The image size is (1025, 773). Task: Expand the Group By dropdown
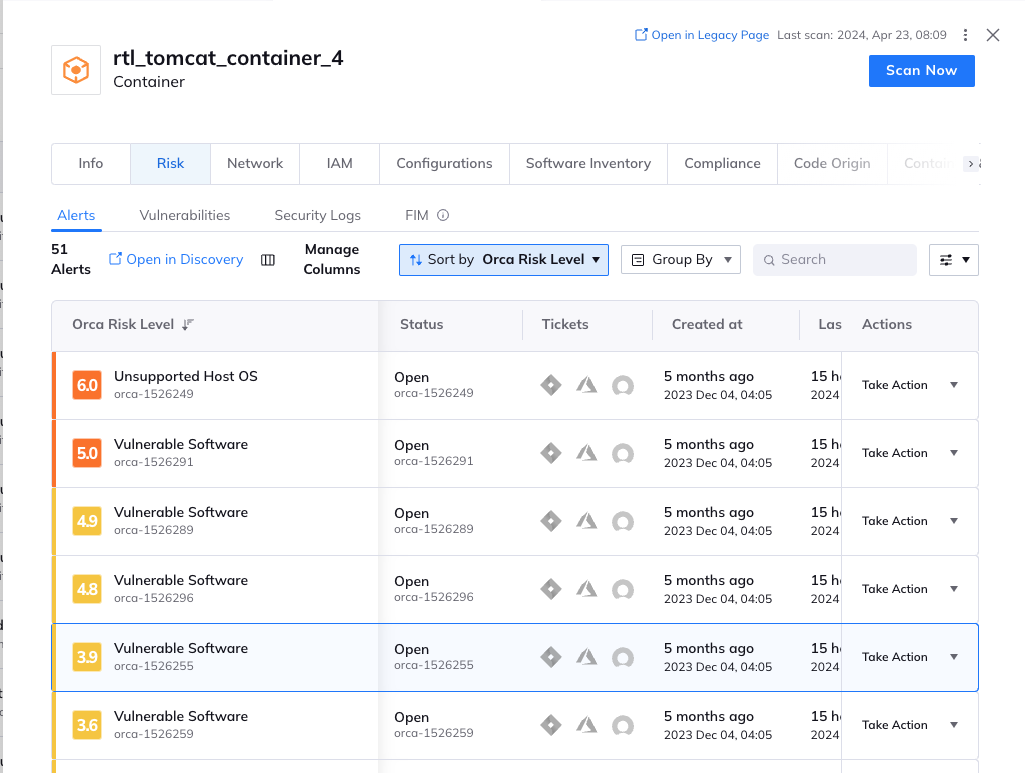681,260
